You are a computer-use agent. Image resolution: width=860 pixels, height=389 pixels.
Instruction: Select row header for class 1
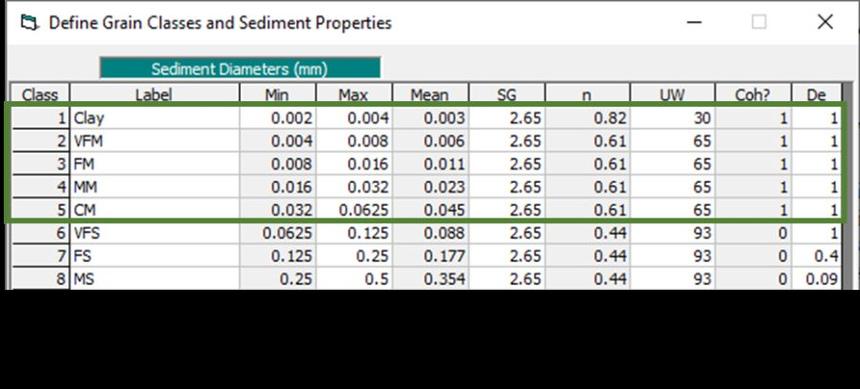(40, 118)
